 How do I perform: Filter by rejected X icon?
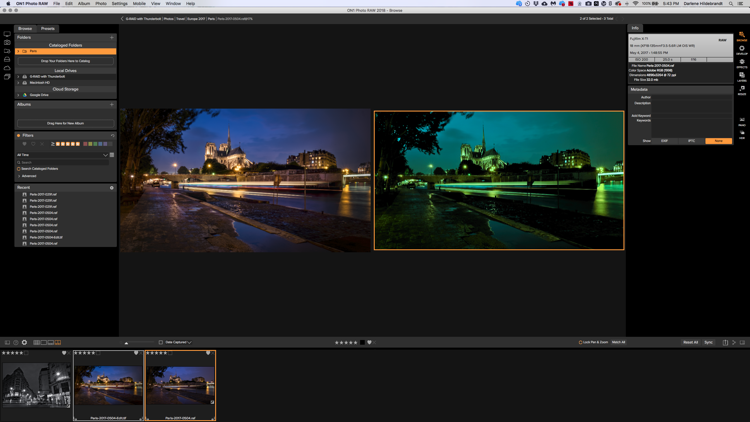click(42, 144)
